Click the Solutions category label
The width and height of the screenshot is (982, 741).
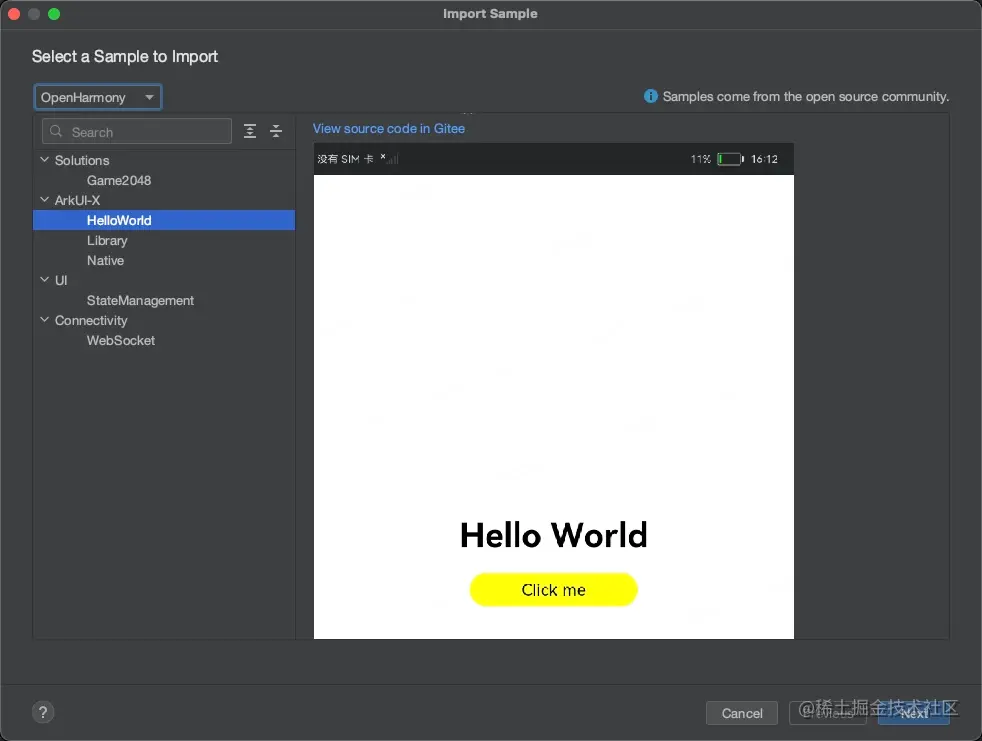(82, 160)
